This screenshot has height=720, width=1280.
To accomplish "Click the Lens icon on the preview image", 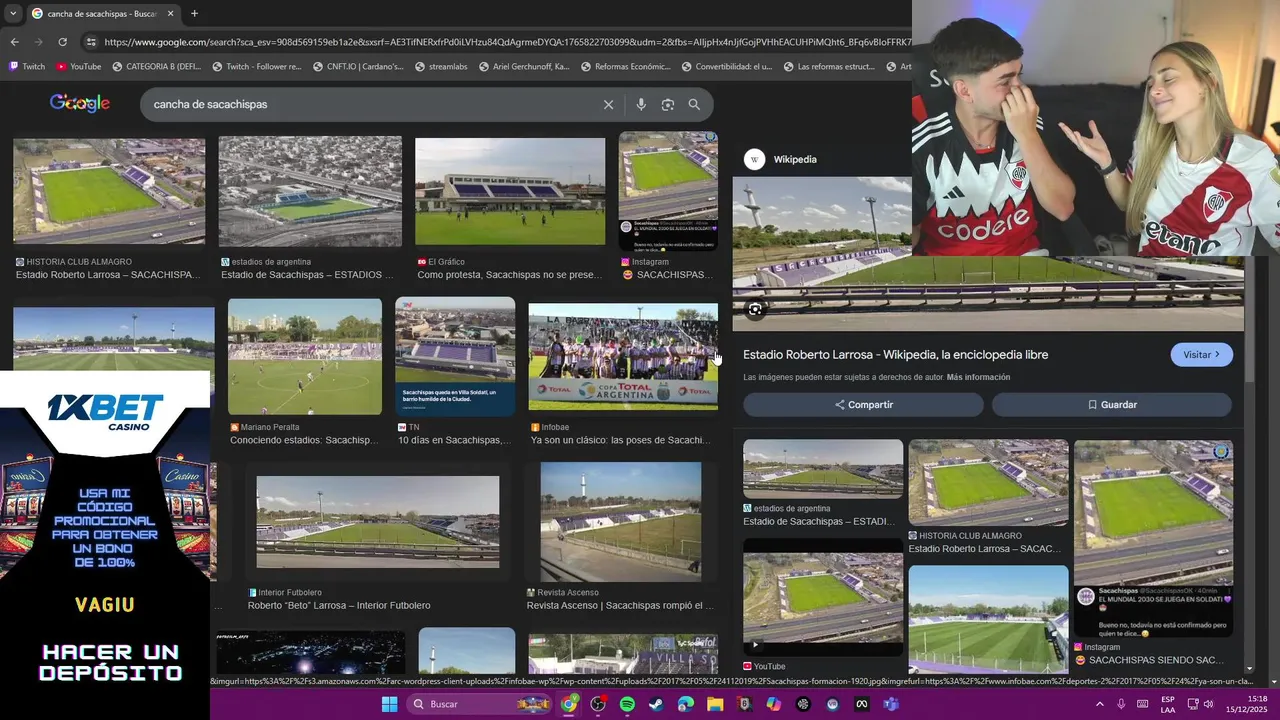I will tap(755, 310).
